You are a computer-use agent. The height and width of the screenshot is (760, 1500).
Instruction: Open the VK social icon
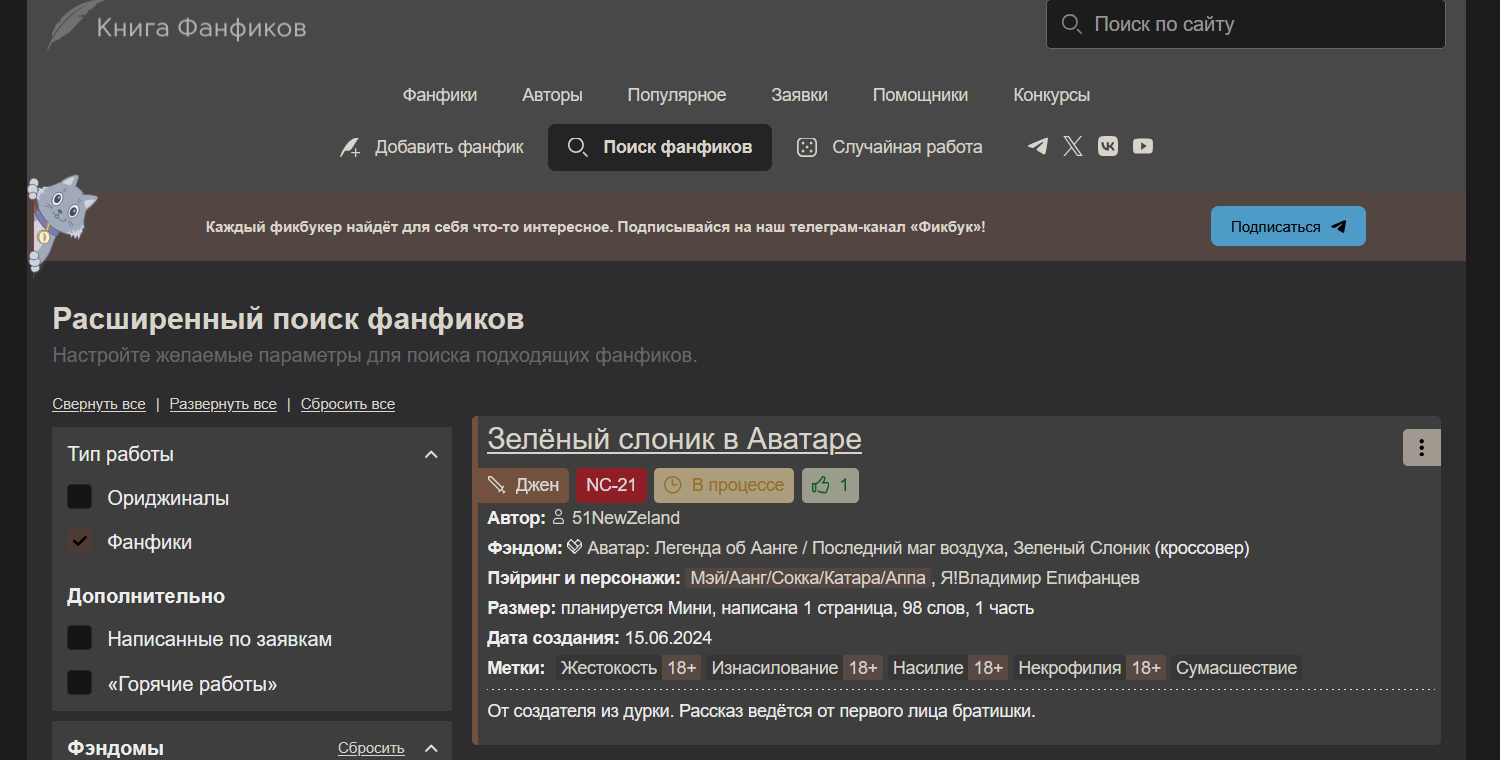(1108, 147)
